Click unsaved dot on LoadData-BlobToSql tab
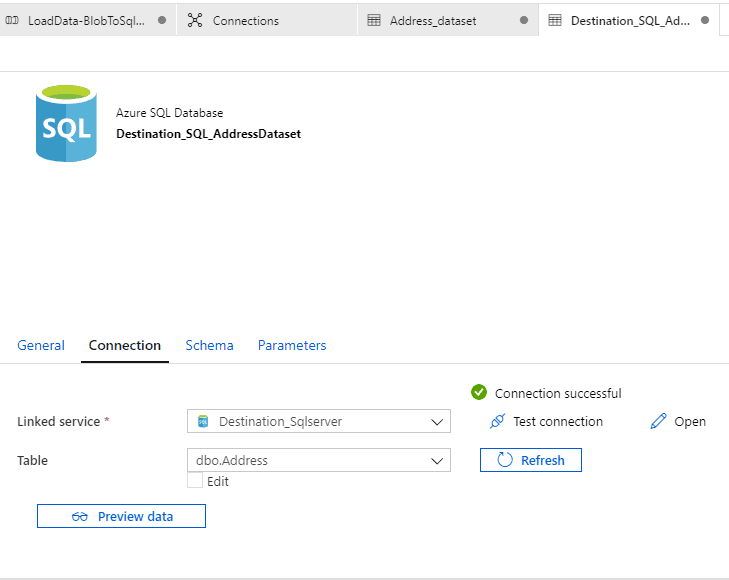729x580 pixels. tap(162, 20)
